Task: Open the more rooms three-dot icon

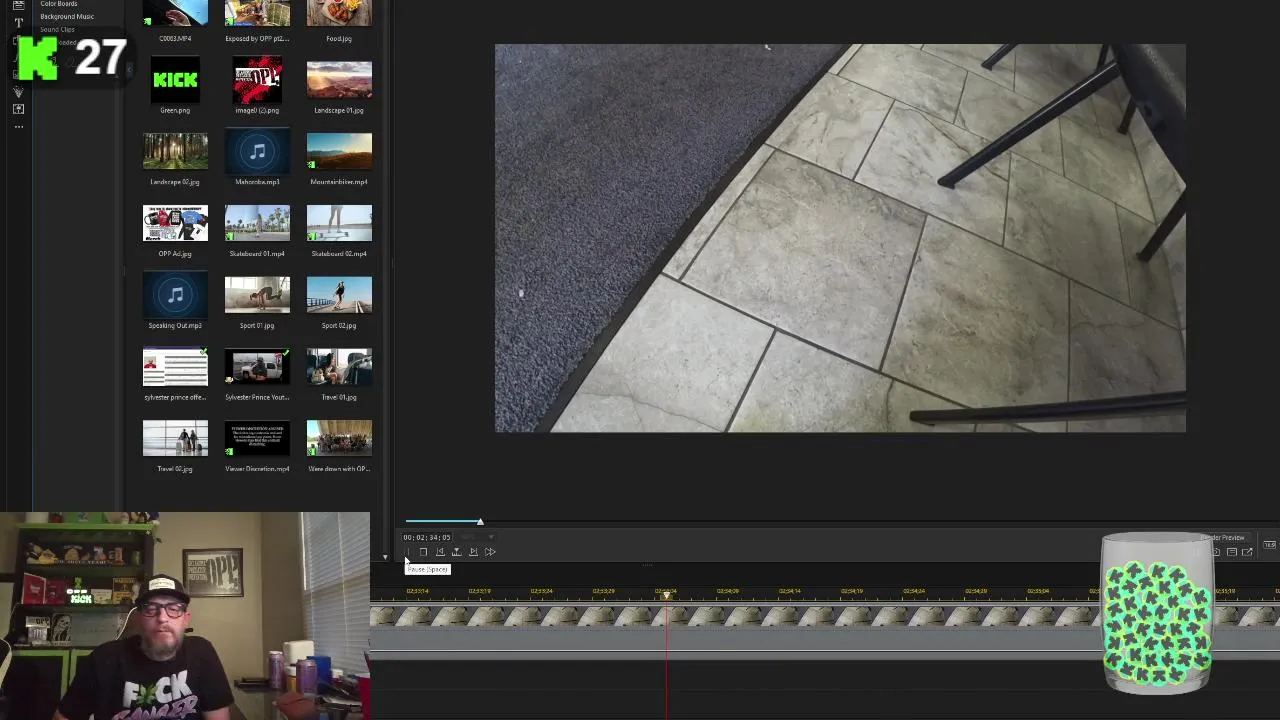Action: click(18, 127)
